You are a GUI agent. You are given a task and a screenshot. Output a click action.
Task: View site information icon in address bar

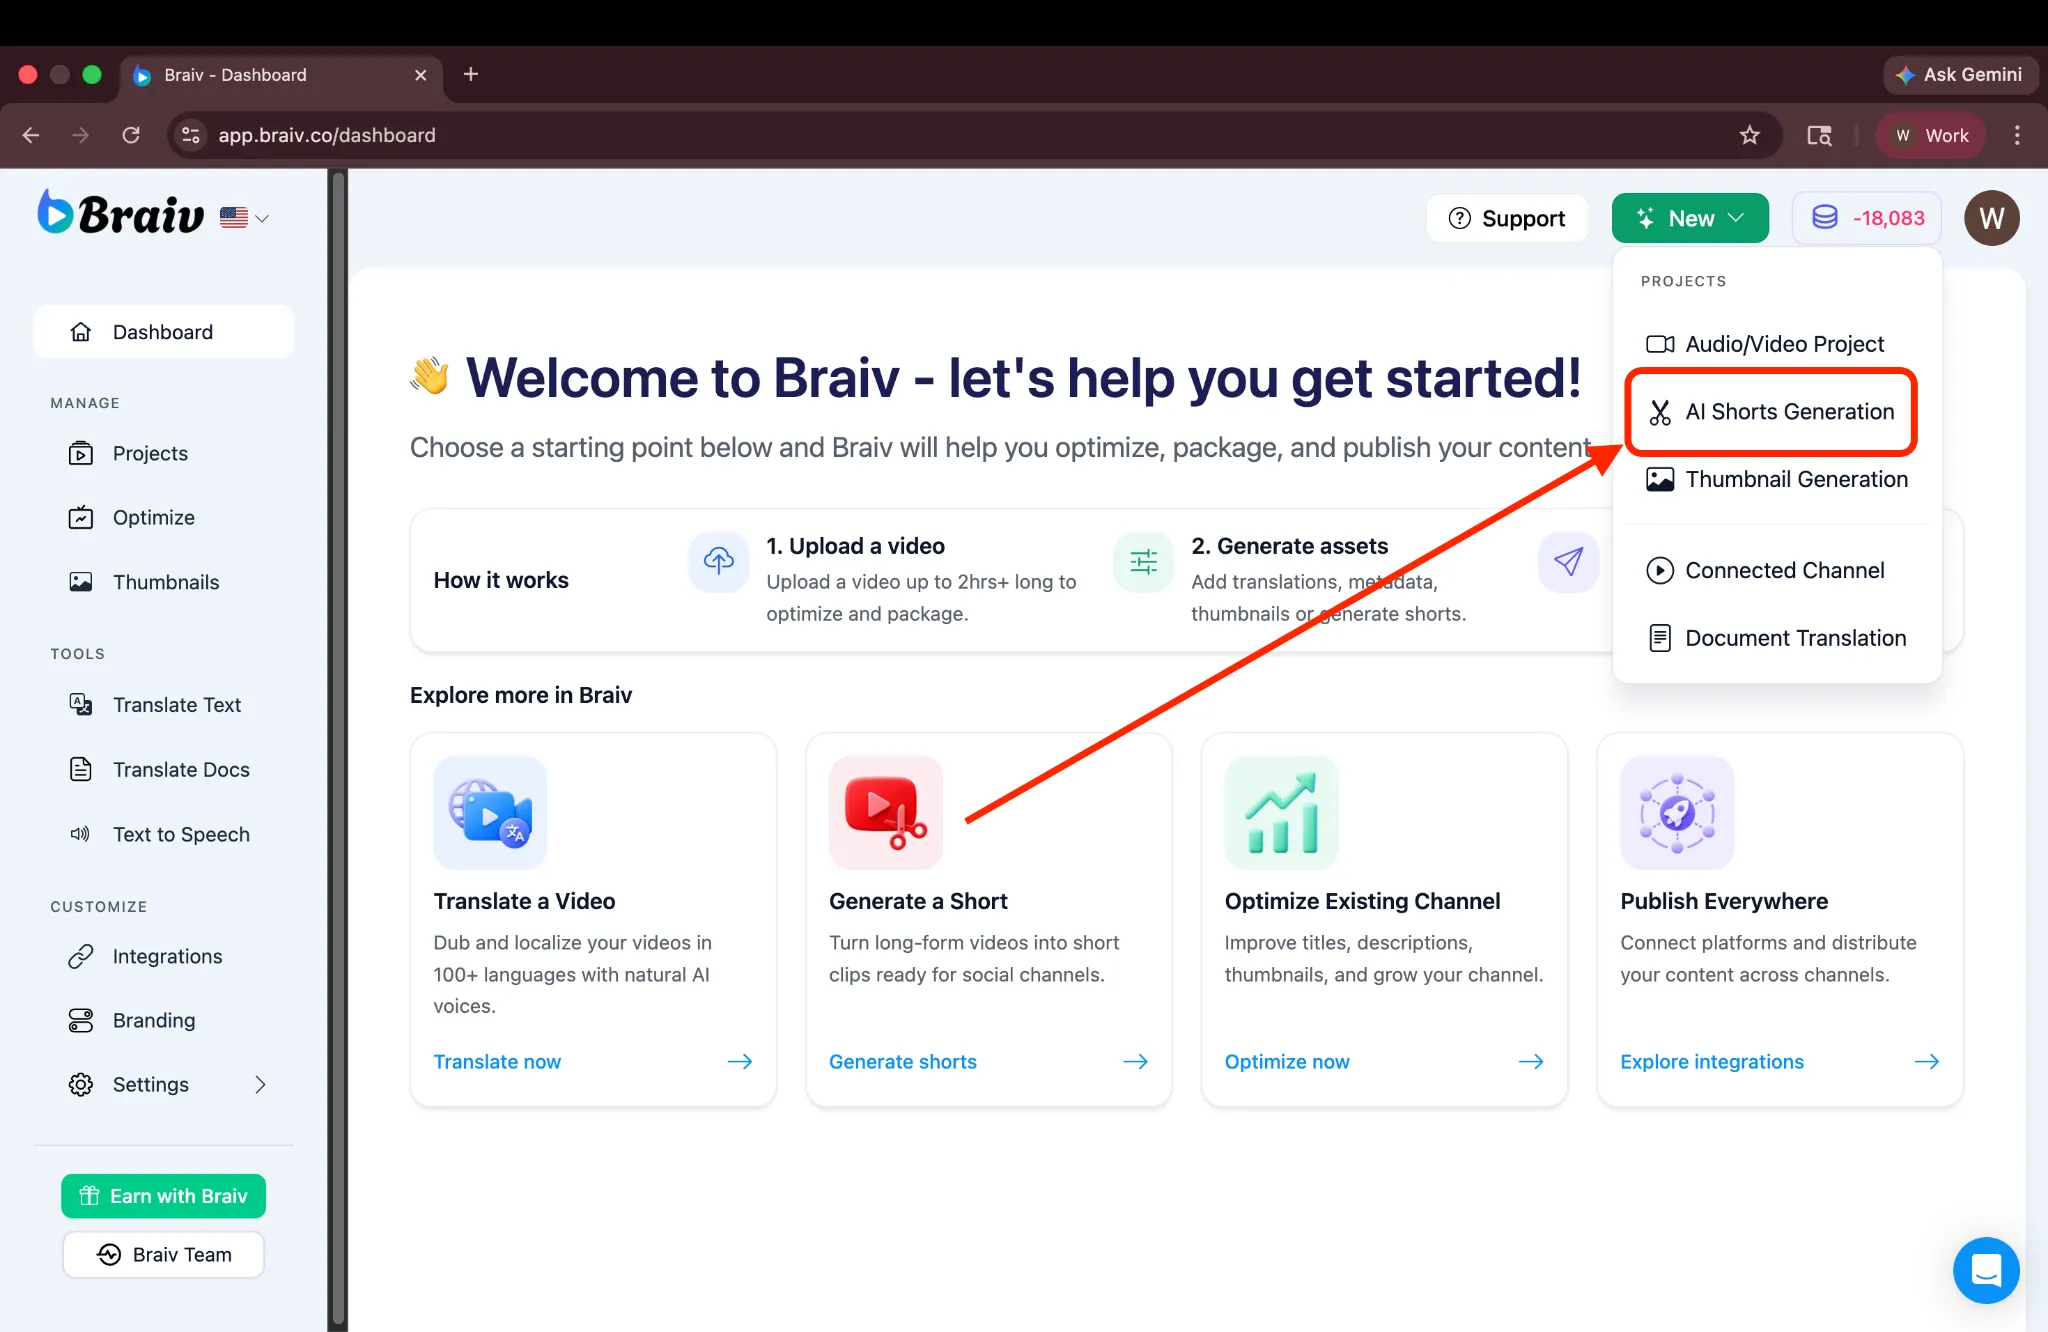(x=191, y=135)
